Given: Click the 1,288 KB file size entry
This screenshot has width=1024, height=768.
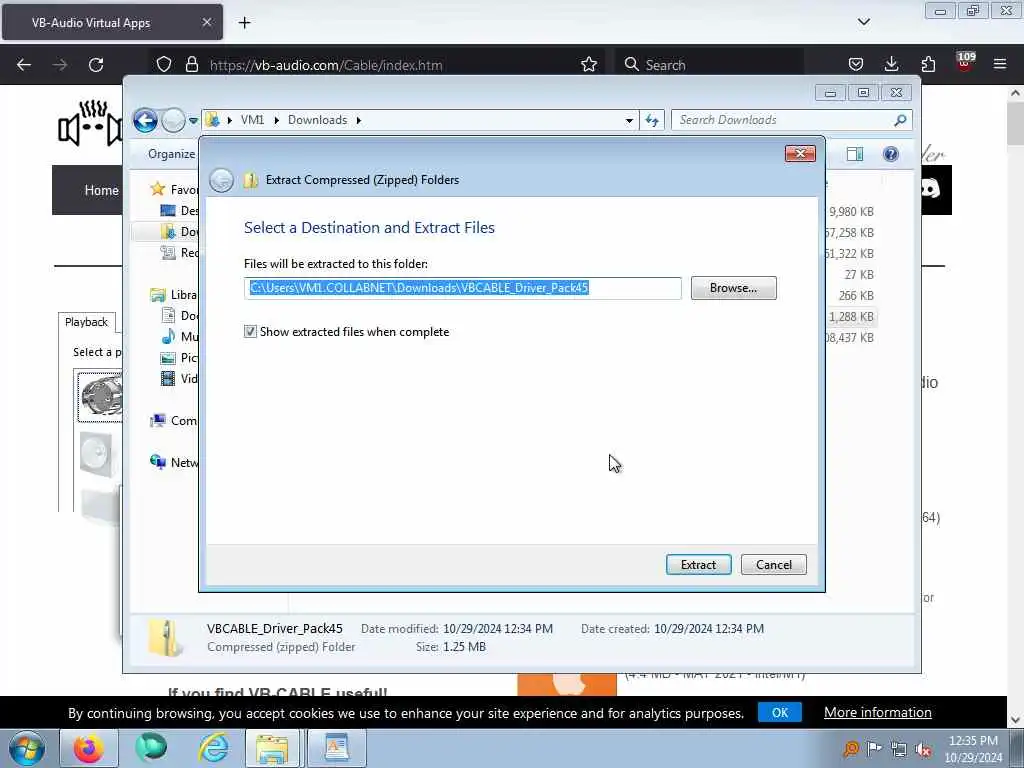Looking at the screenshot, I should (x=851, y=317).
